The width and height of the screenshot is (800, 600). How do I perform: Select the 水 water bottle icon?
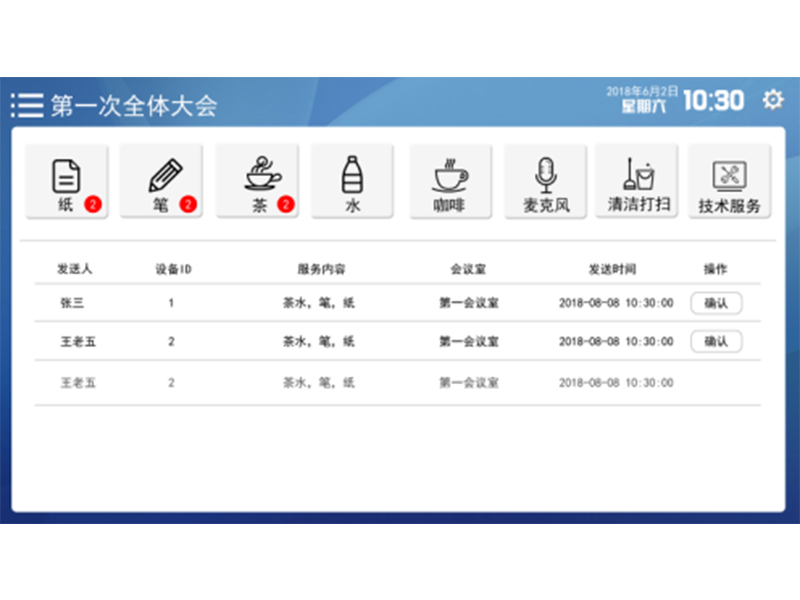(351, 181)
